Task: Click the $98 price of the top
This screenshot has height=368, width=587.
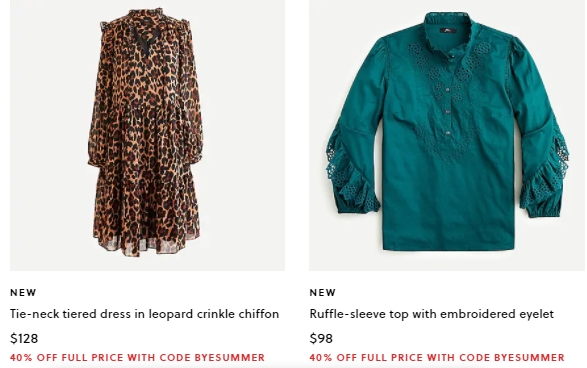Action: 321,338
